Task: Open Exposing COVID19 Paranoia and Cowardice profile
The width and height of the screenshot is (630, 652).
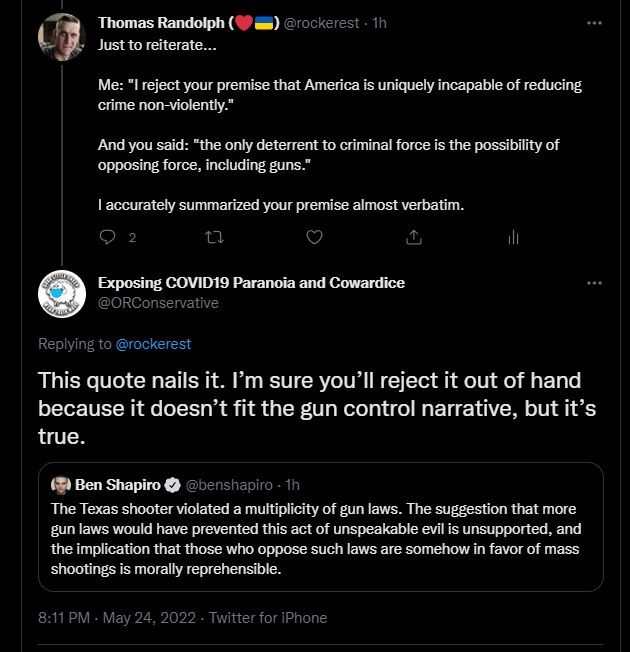Action: click(x=251, y=283)
